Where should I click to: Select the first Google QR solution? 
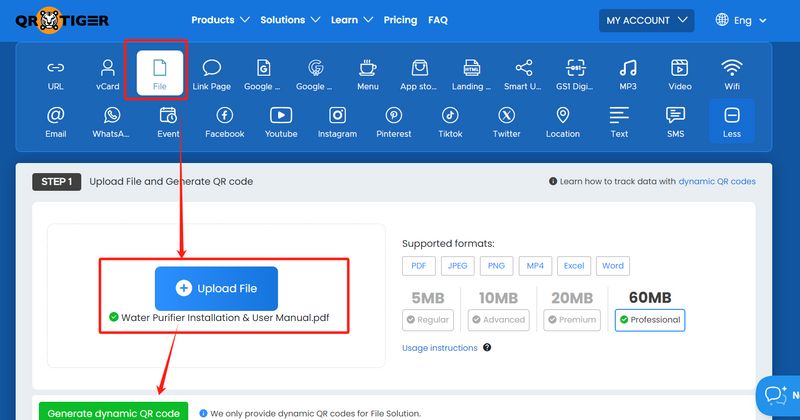[262, 75]
